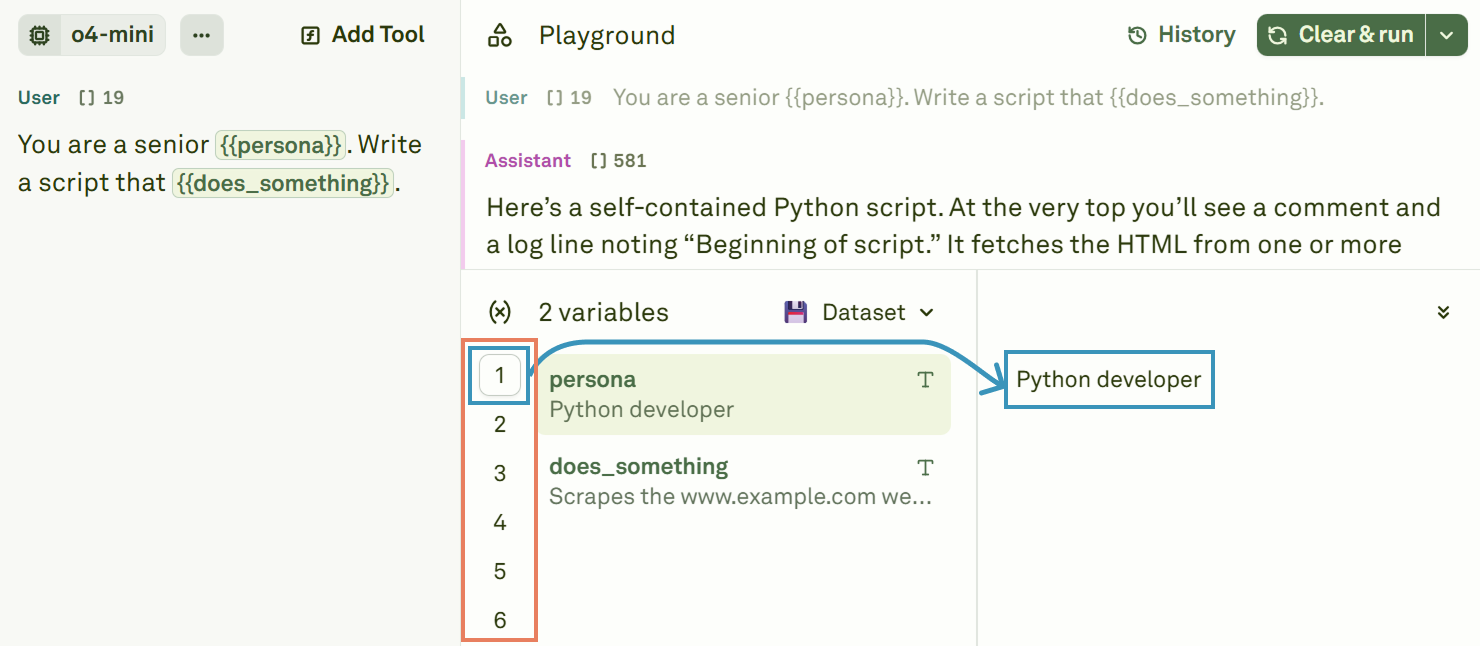Image resolution: width=1480 pixels, height=646 pixels.
Task: Click the floppy disk icon beside Dataset
Action: pyautogui.click(x=795, y=311)
